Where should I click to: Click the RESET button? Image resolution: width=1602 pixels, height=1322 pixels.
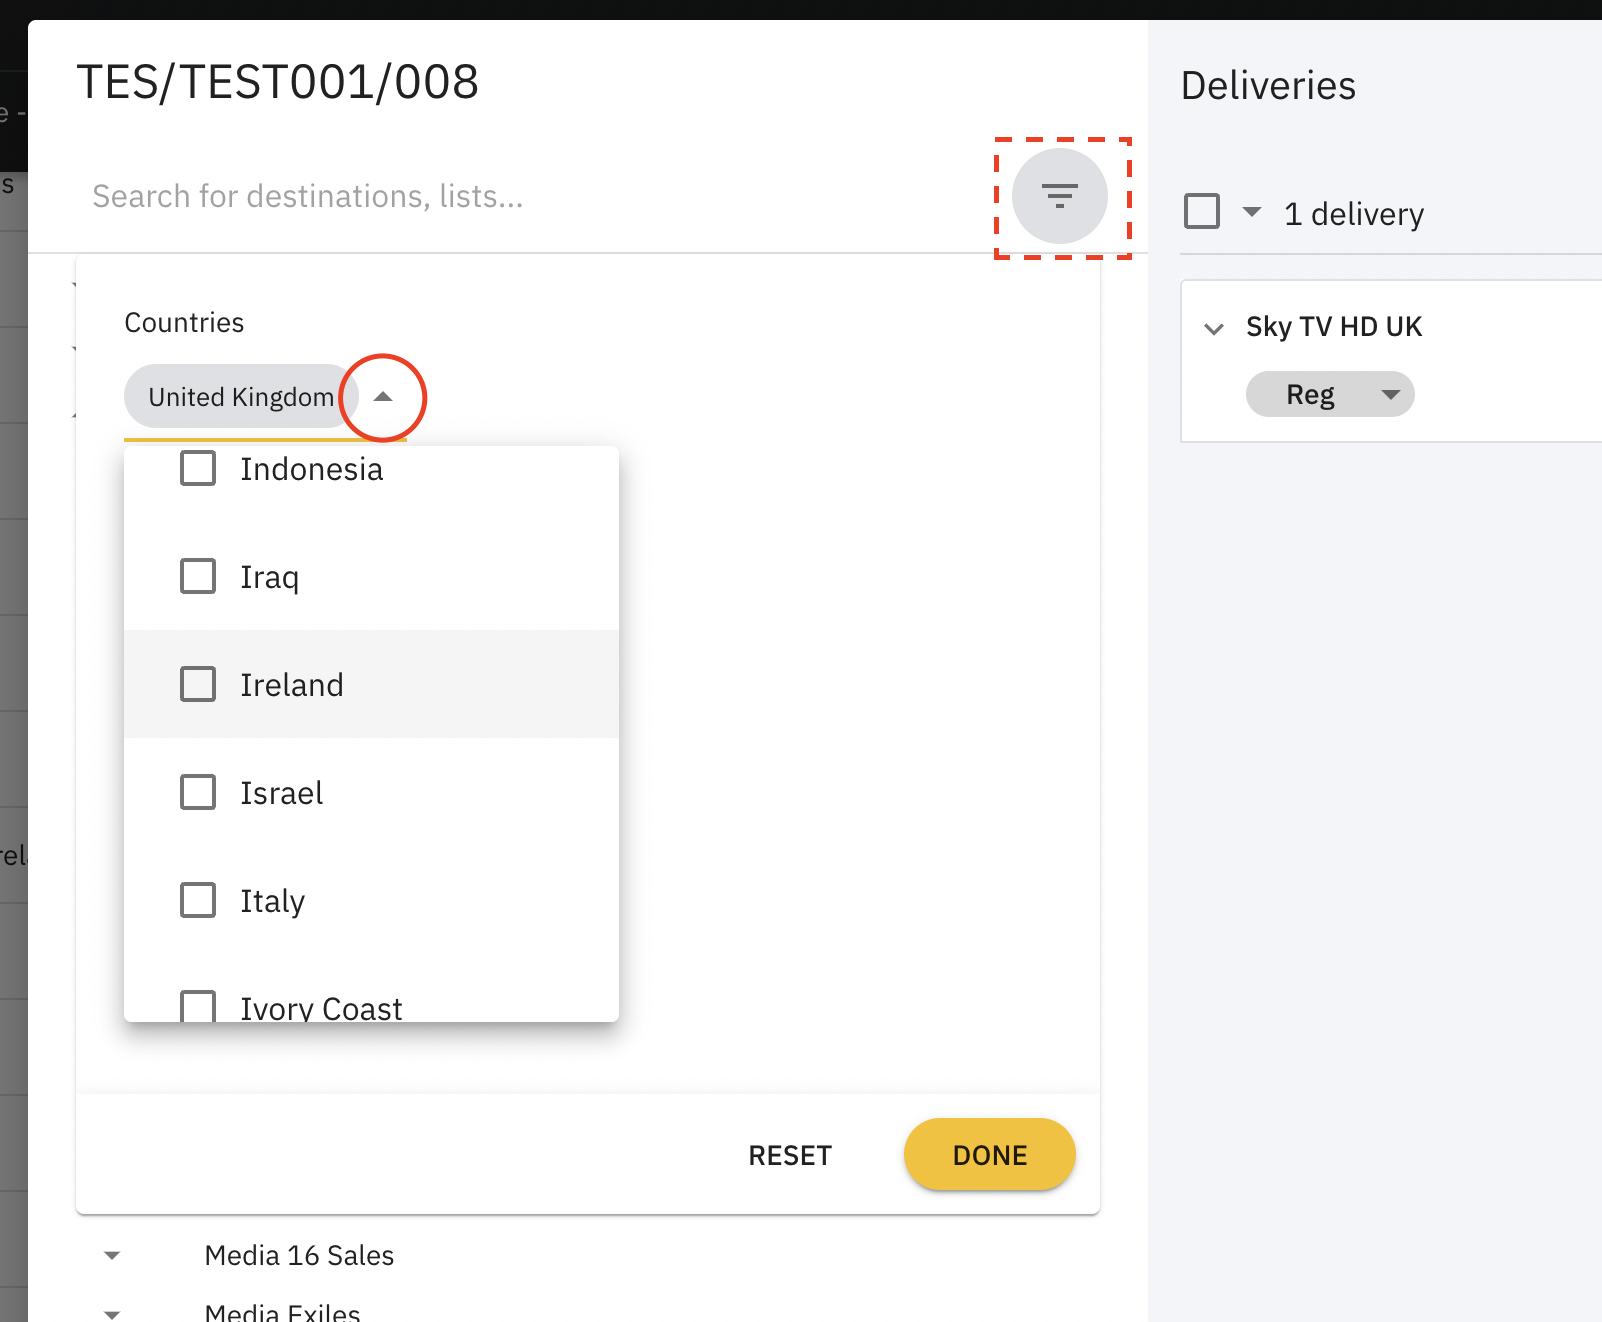[790, 1155]
